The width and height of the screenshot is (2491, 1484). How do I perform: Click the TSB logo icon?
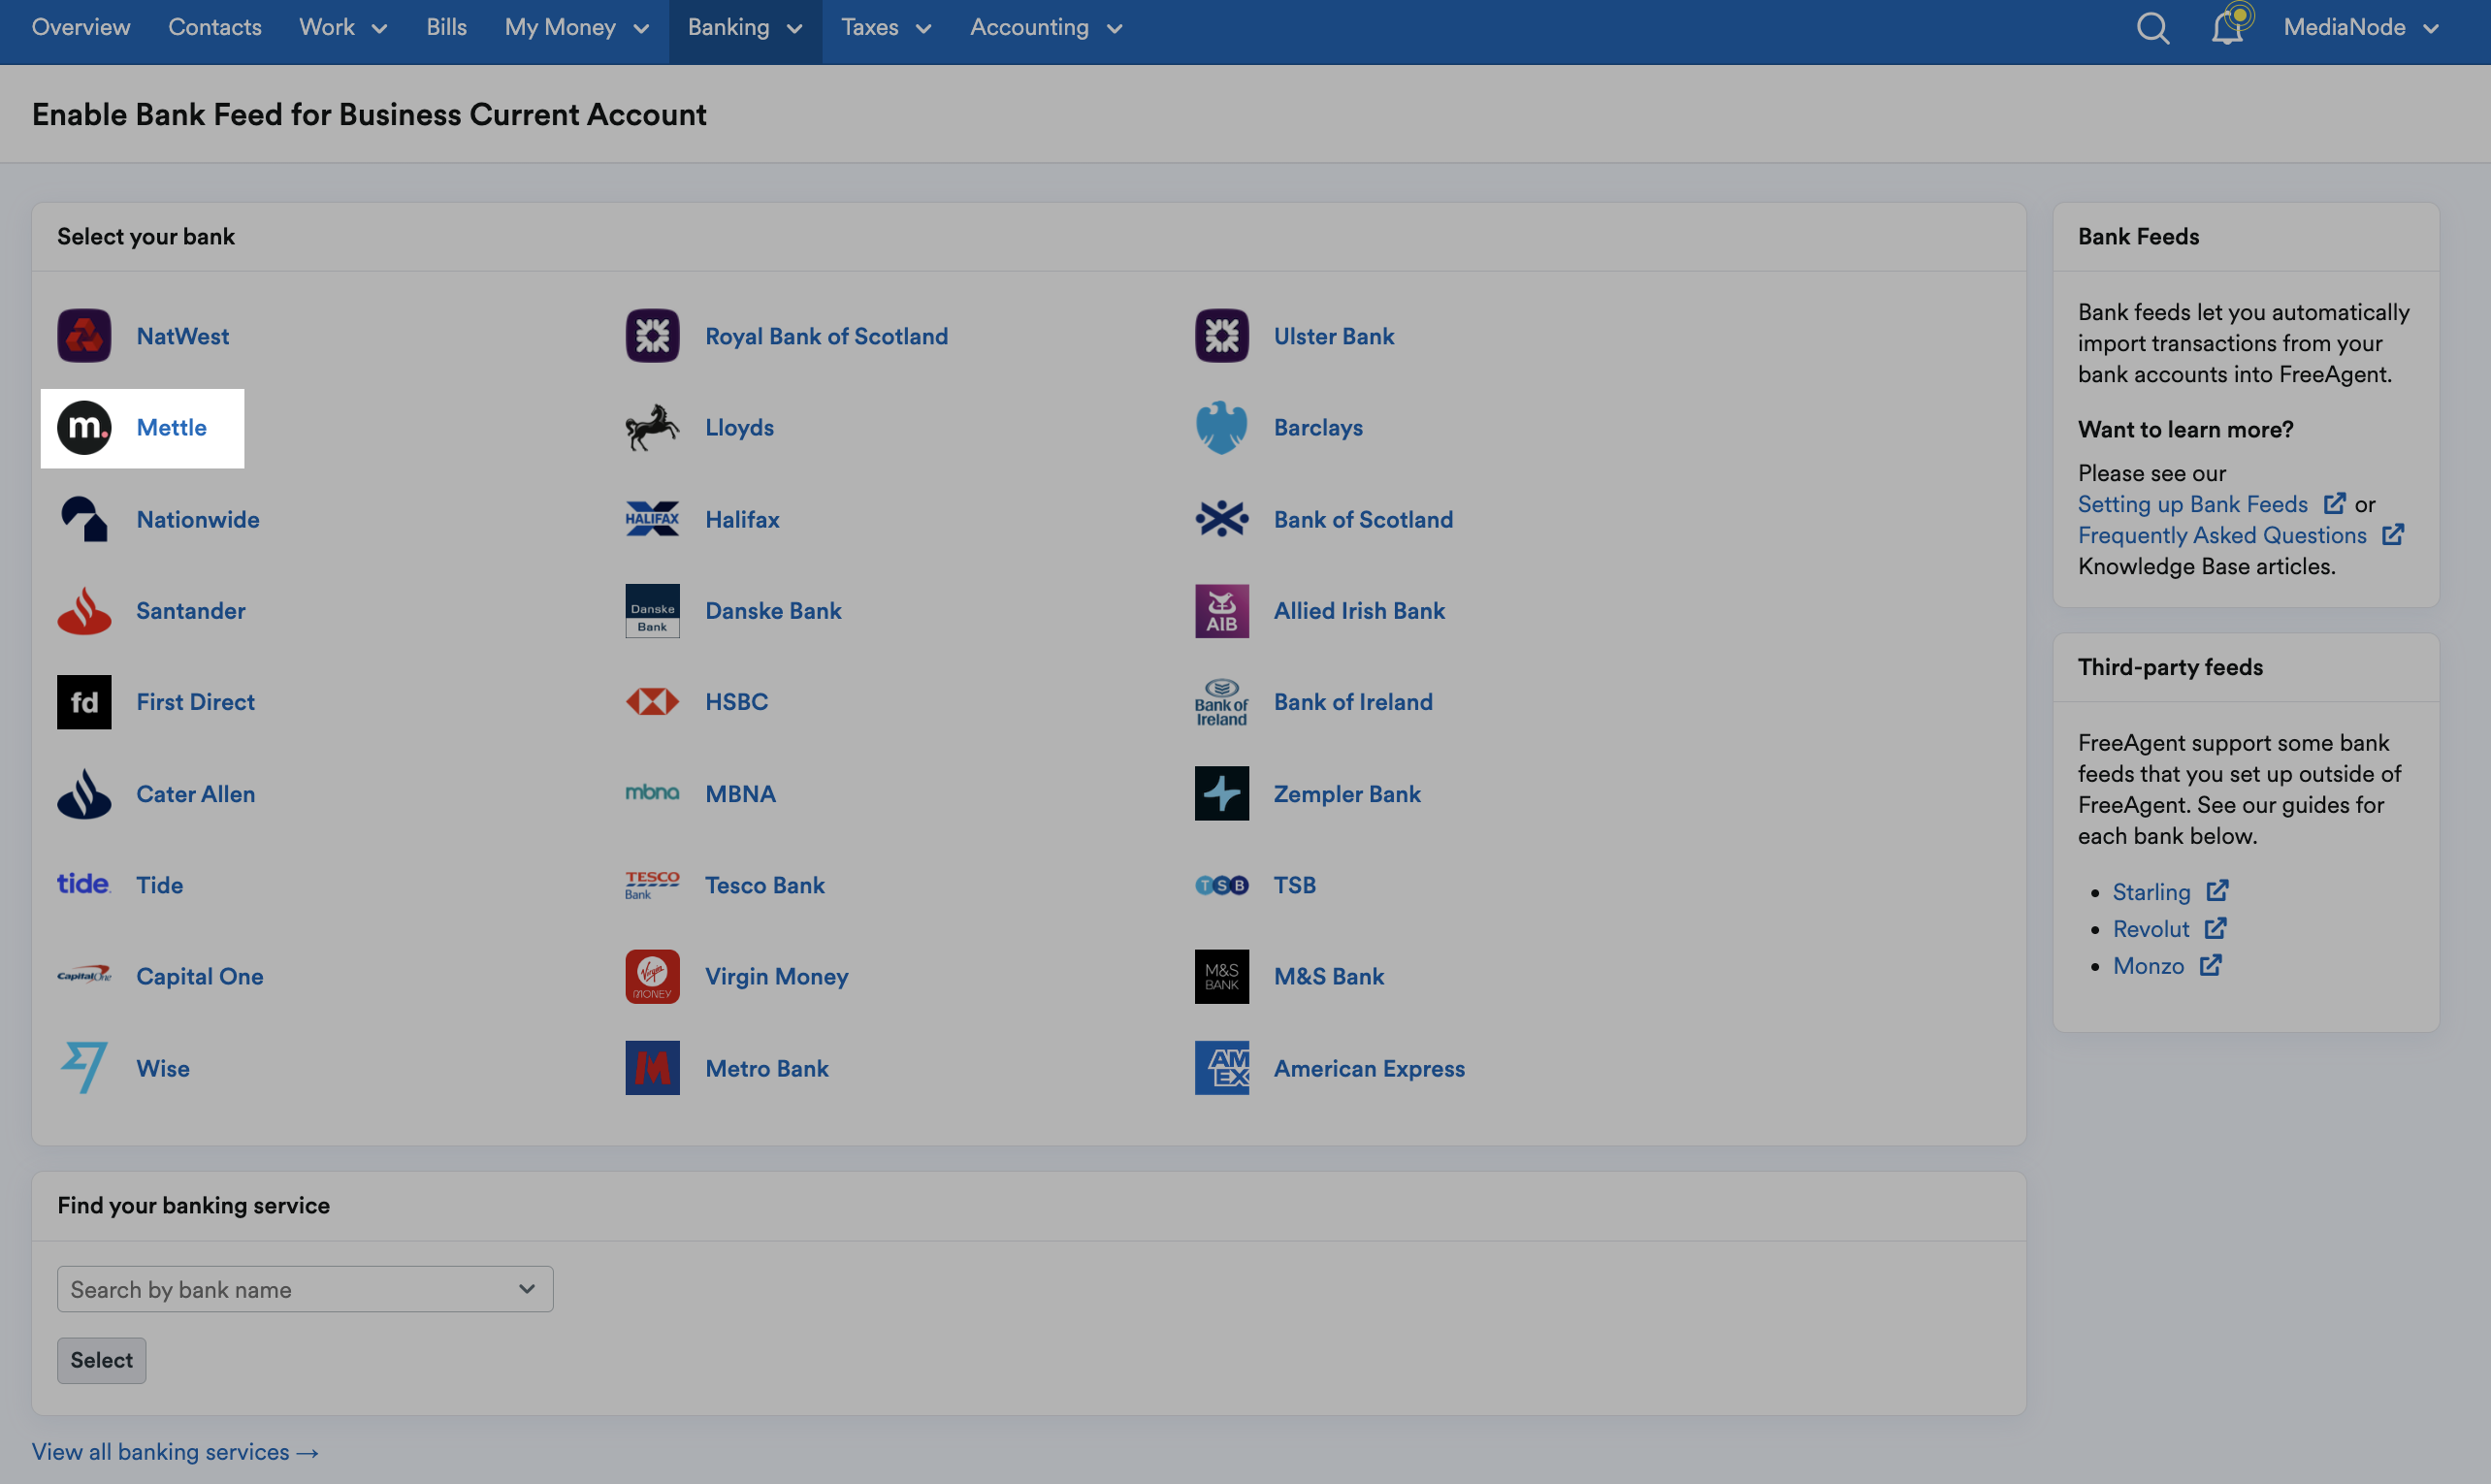[x=1221, y=885]
